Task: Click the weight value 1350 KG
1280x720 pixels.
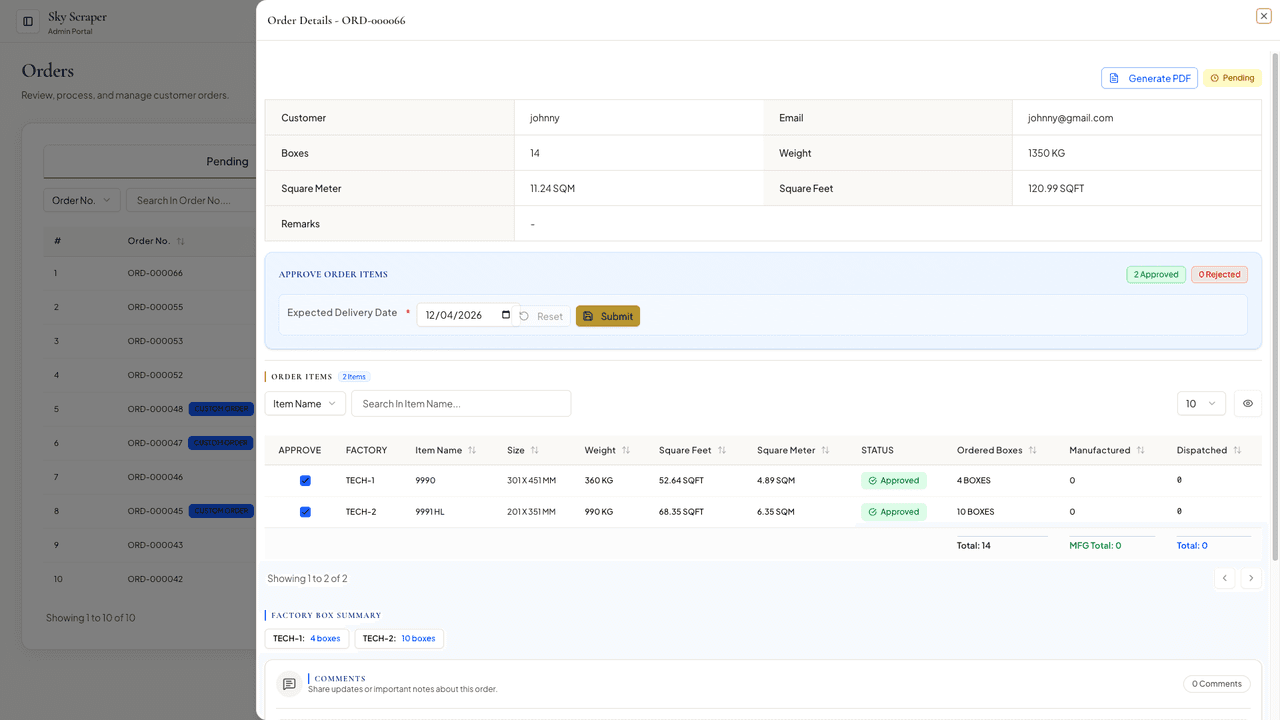Action: point(1046,153)
